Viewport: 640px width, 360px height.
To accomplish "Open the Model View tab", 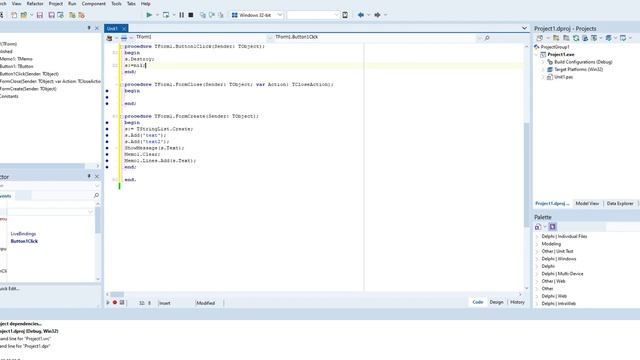I will tap(587, 203).
